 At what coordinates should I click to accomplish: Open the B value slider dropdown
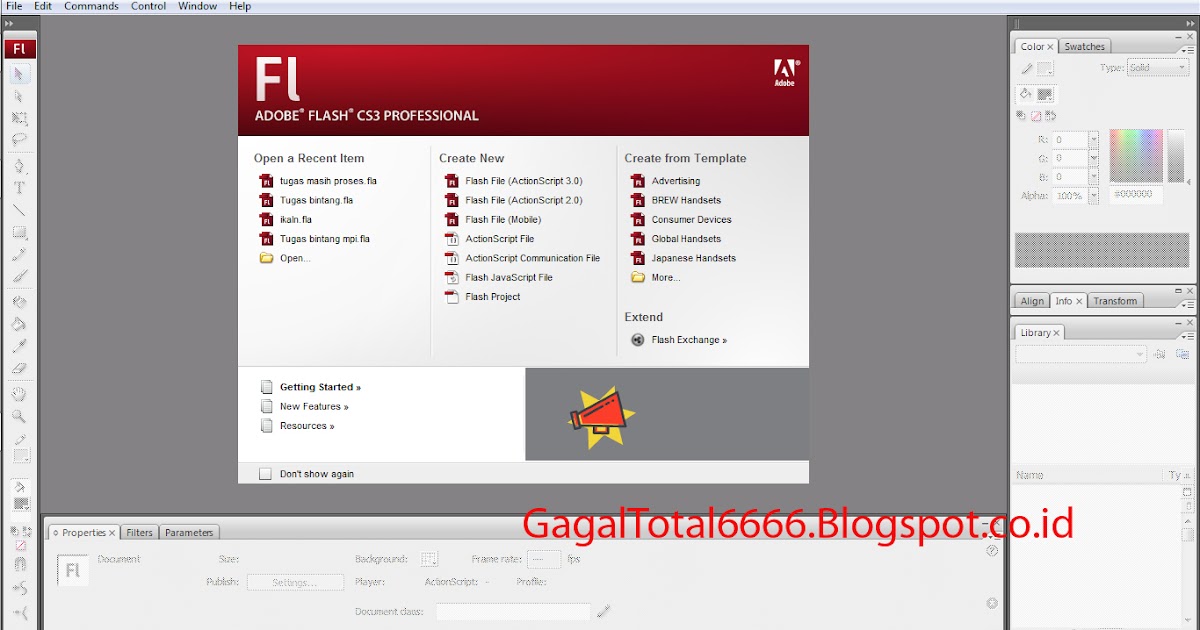tap(1093, 177)
